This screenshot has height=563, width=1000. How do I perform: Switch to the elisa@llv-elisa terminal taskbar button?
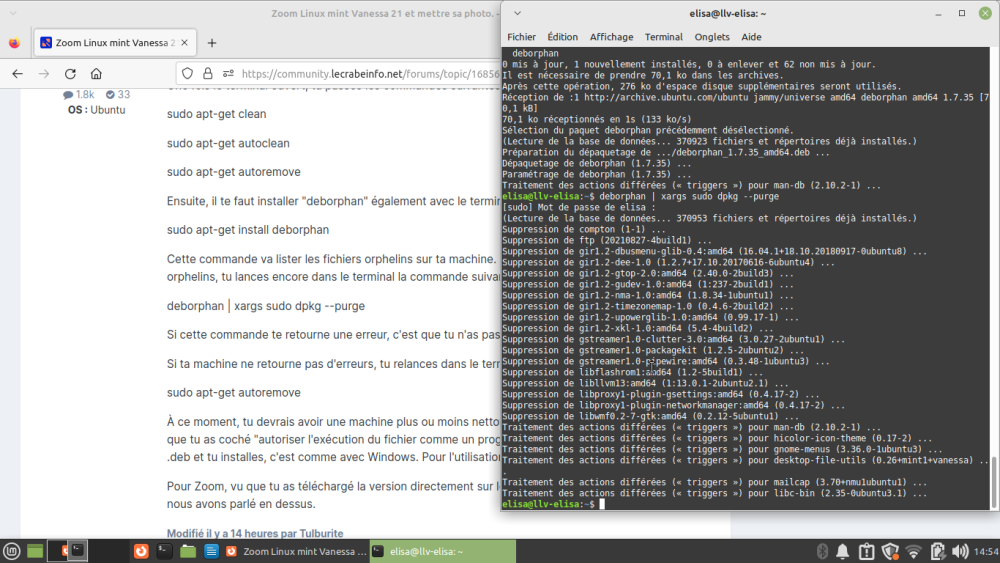[x=440, y=551]
